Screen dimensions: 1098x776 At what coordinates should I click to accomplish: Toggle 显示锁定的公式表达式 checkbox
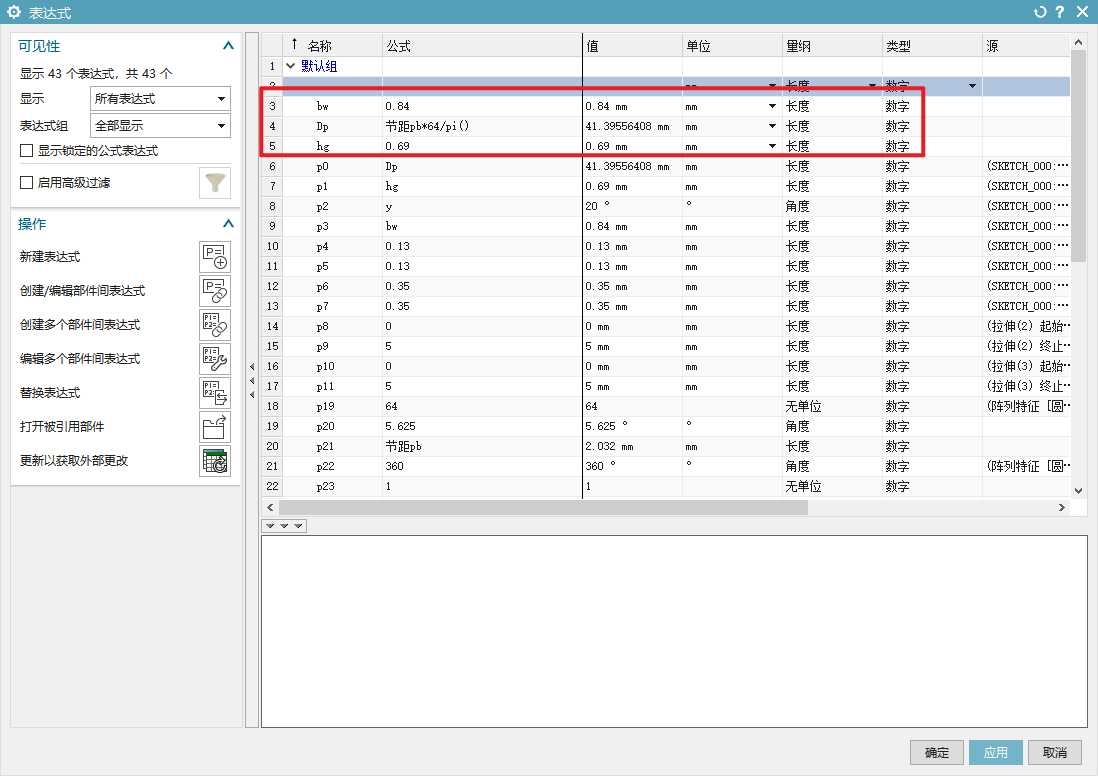click(27, 151)
